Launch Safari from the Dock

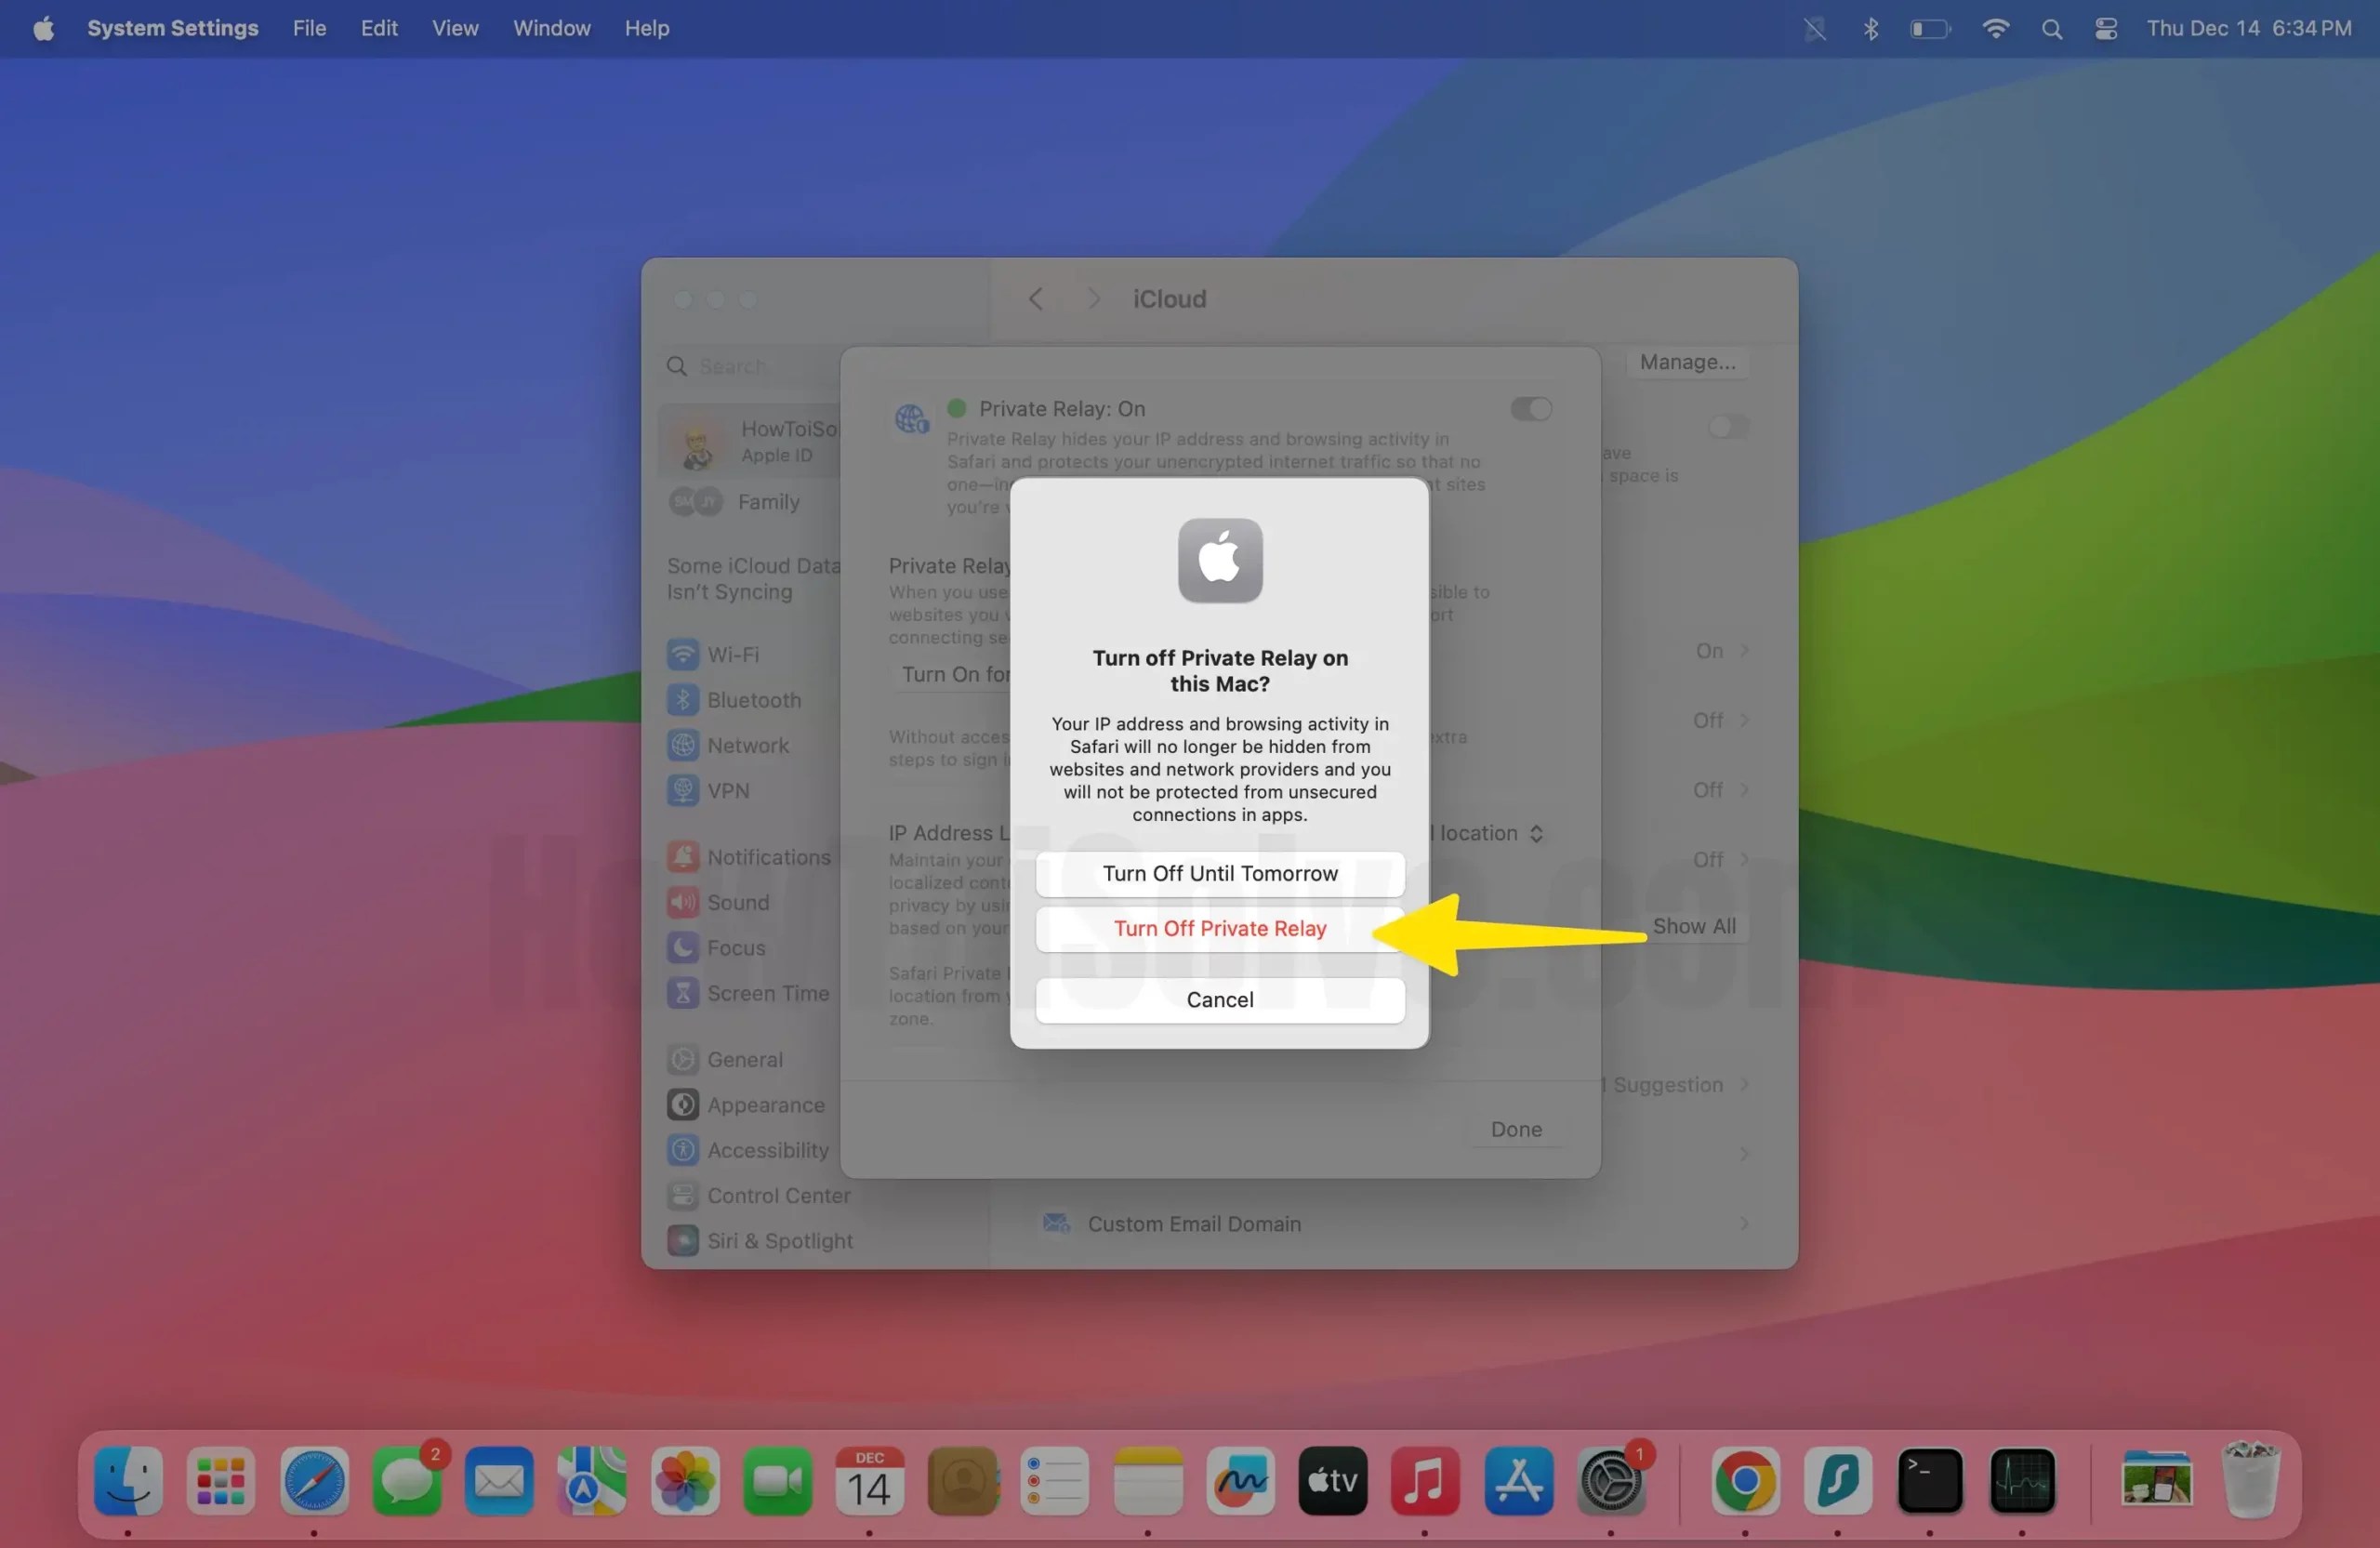313,1482
